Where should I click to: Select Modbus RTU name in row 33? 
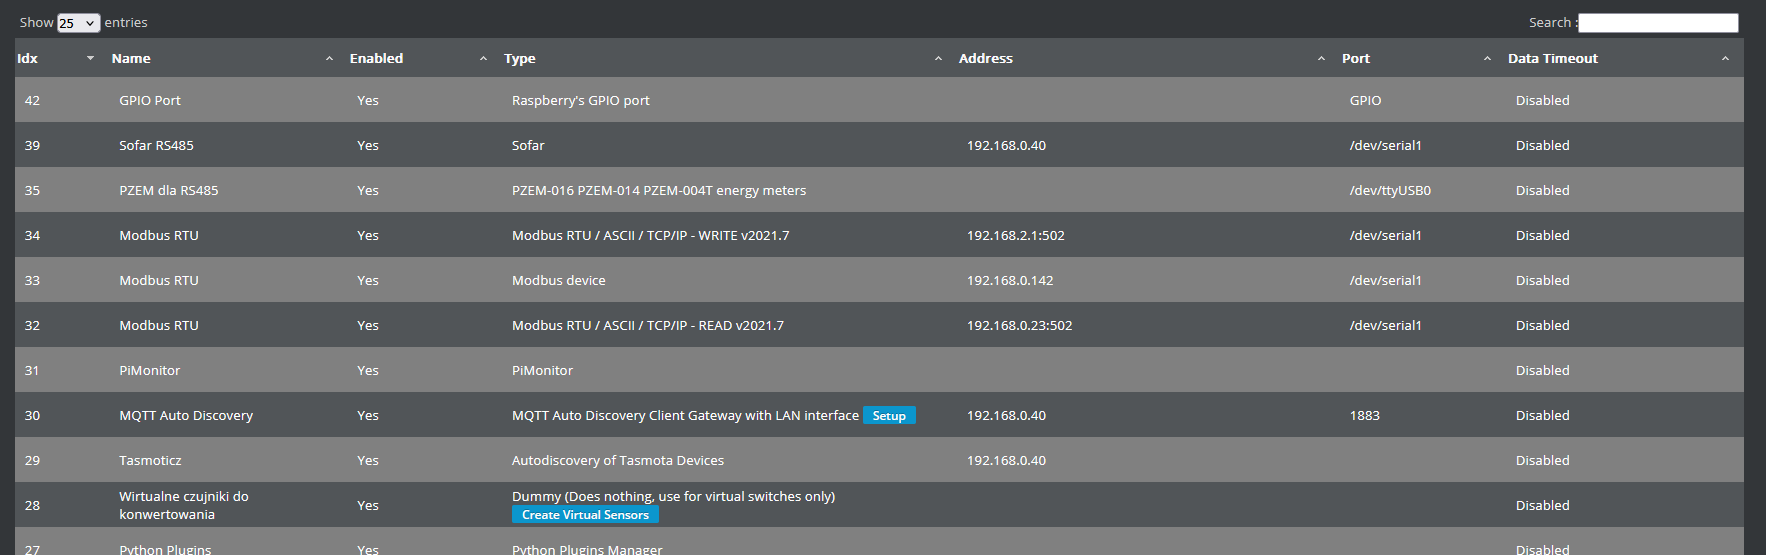pyautogui.click(x=159, y=280)
